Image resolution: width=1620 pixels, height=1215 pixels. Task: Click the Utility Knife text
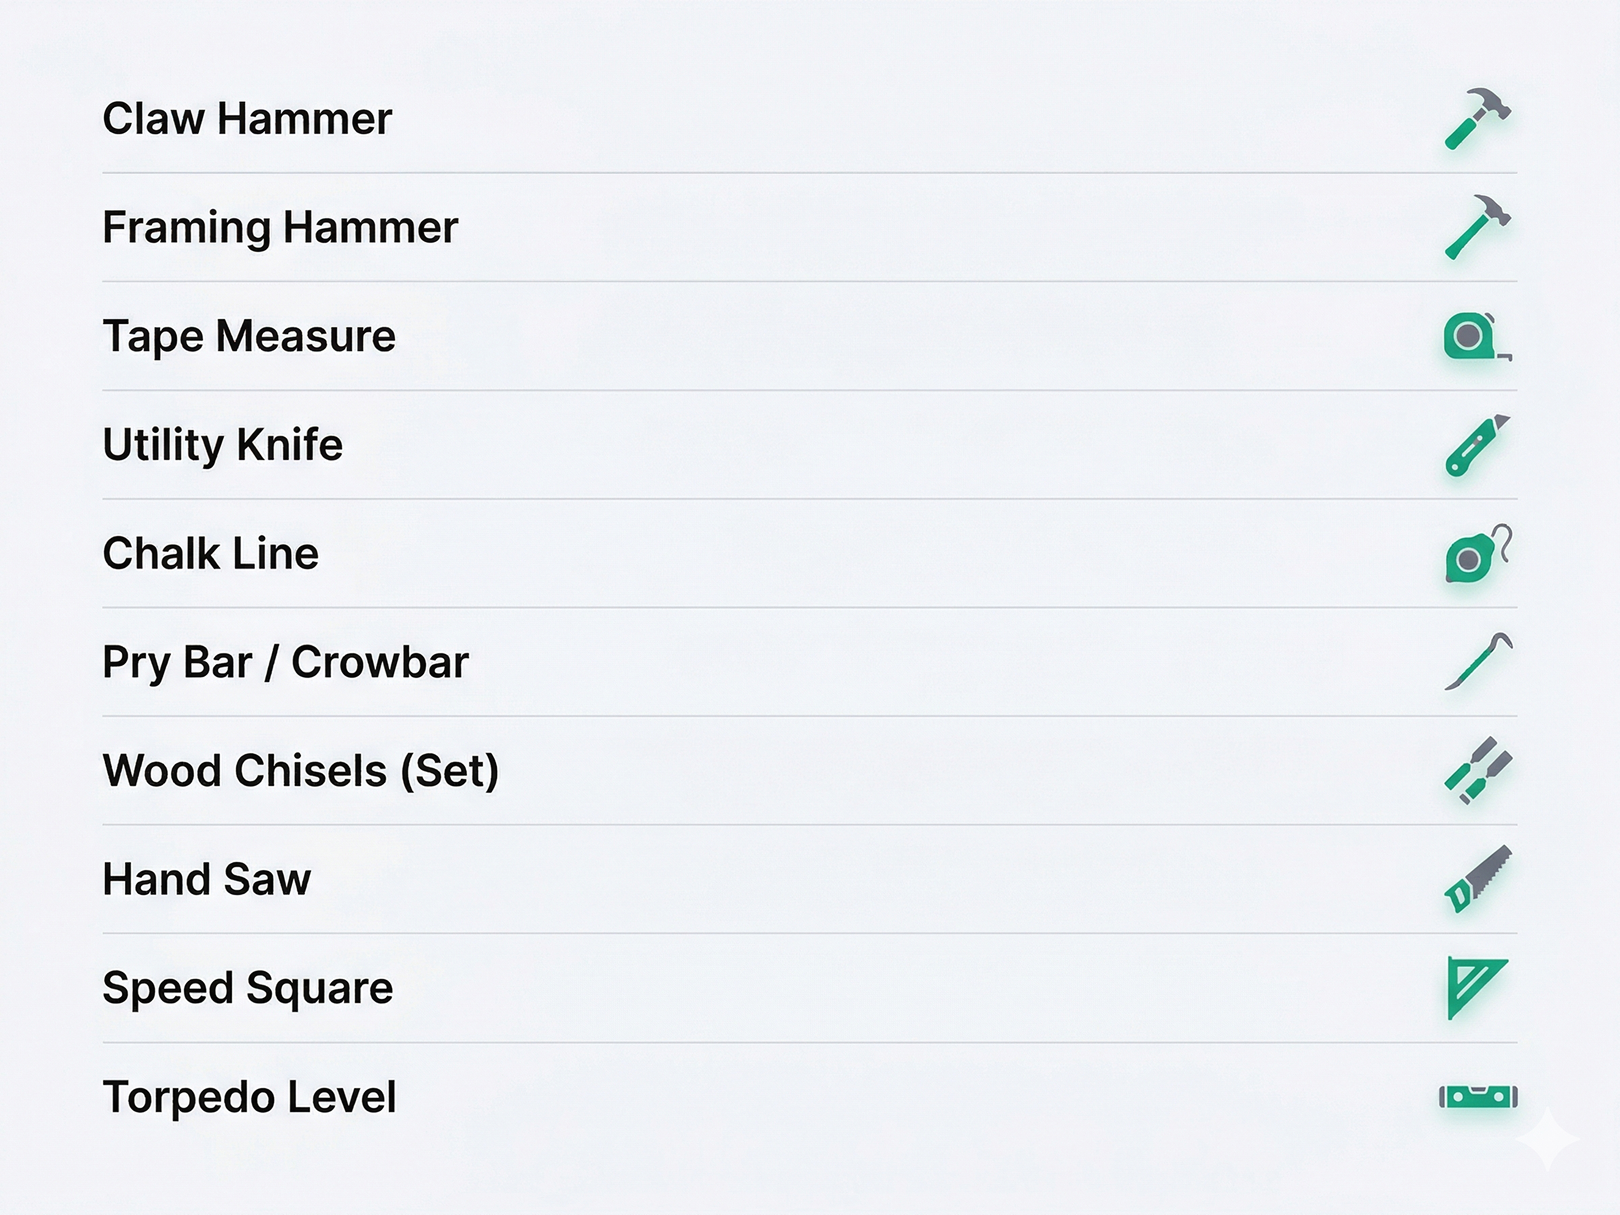[x=223, y=446]
